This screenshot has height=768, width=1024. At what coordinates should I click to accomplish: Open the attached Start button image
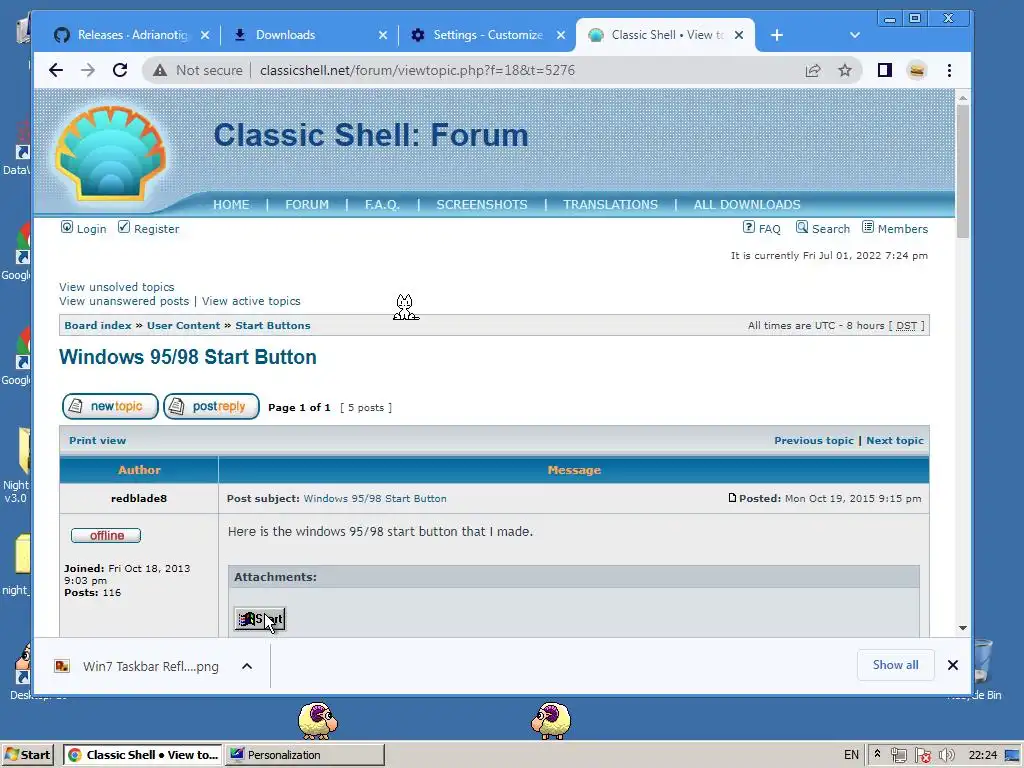click(260, 619)
